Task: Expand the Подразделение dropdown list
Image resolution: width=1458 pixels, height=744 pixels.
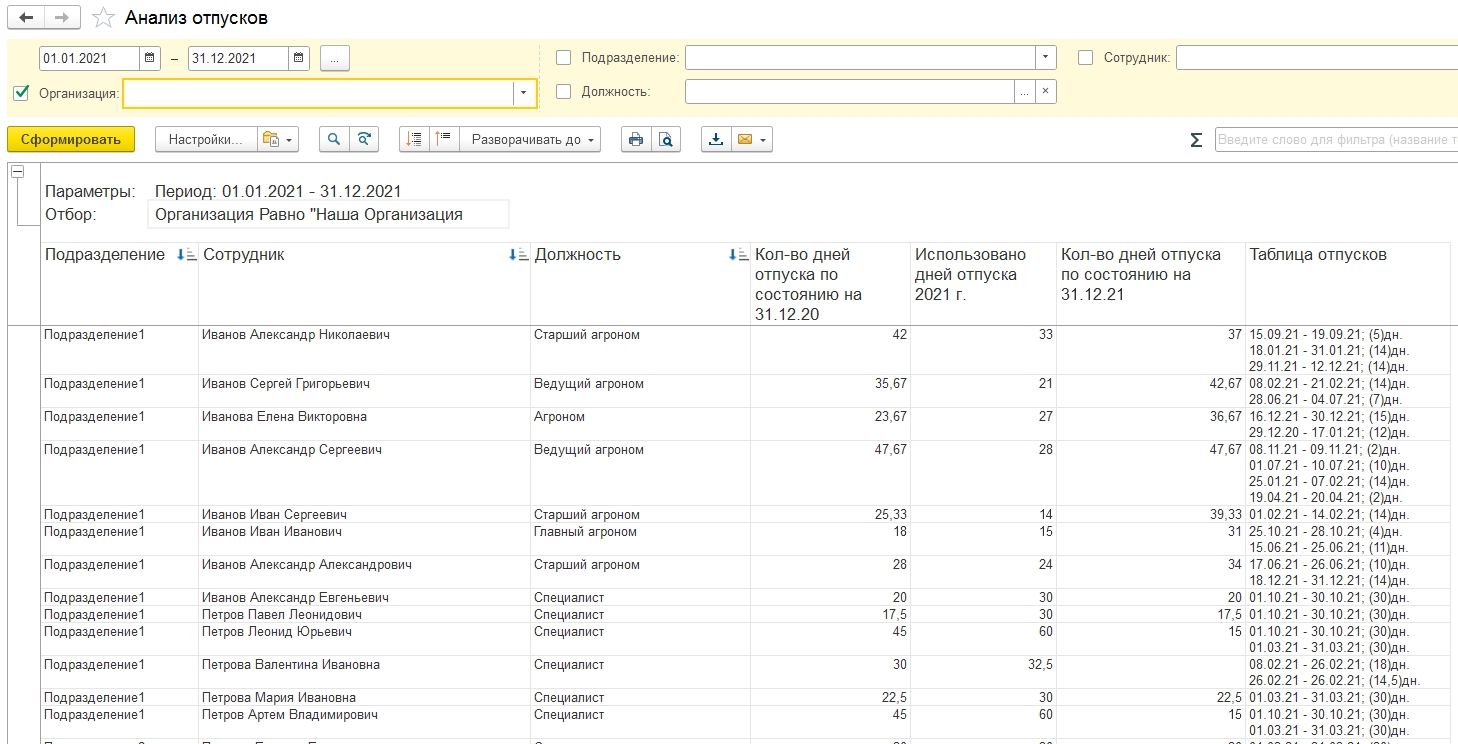Action: click(1045, 58)
